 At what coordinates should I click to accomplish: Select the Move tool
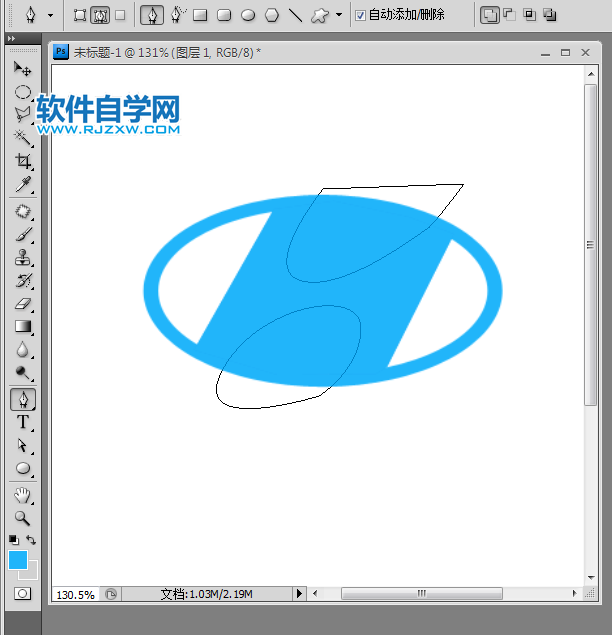[22, 69]
